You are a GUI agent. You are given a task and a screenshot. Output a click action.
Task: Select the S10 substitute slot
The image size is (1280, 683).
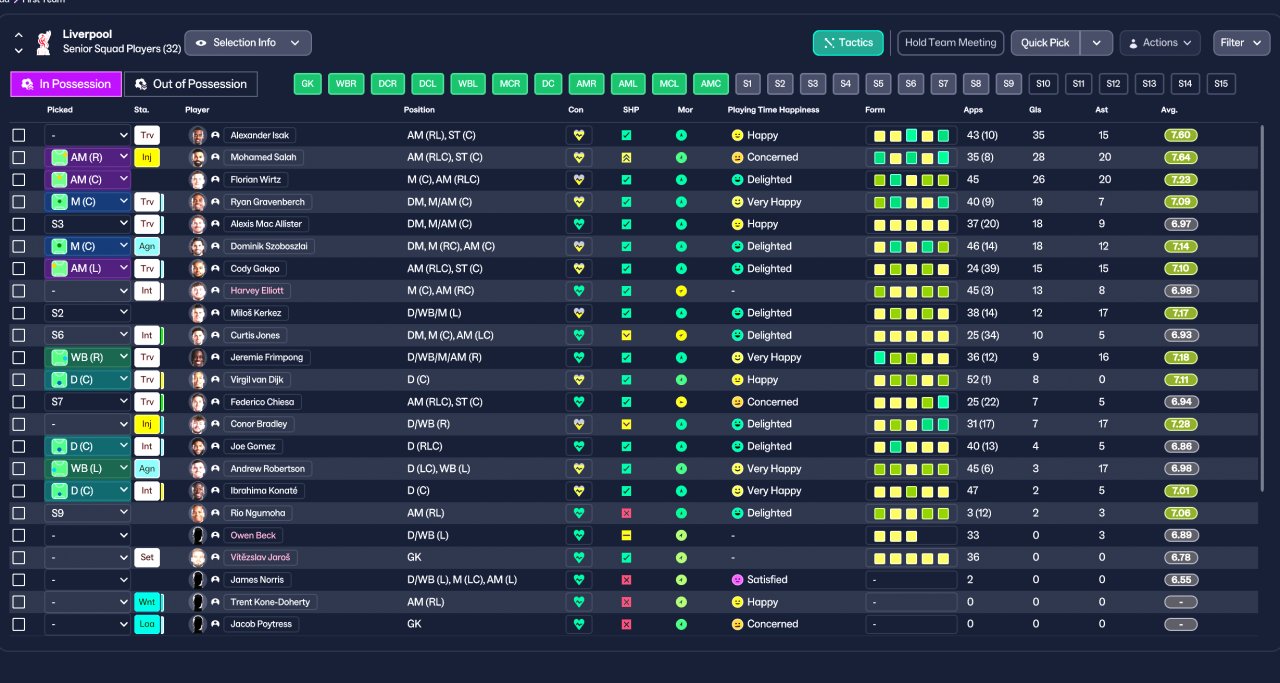tap(1045, 84)
